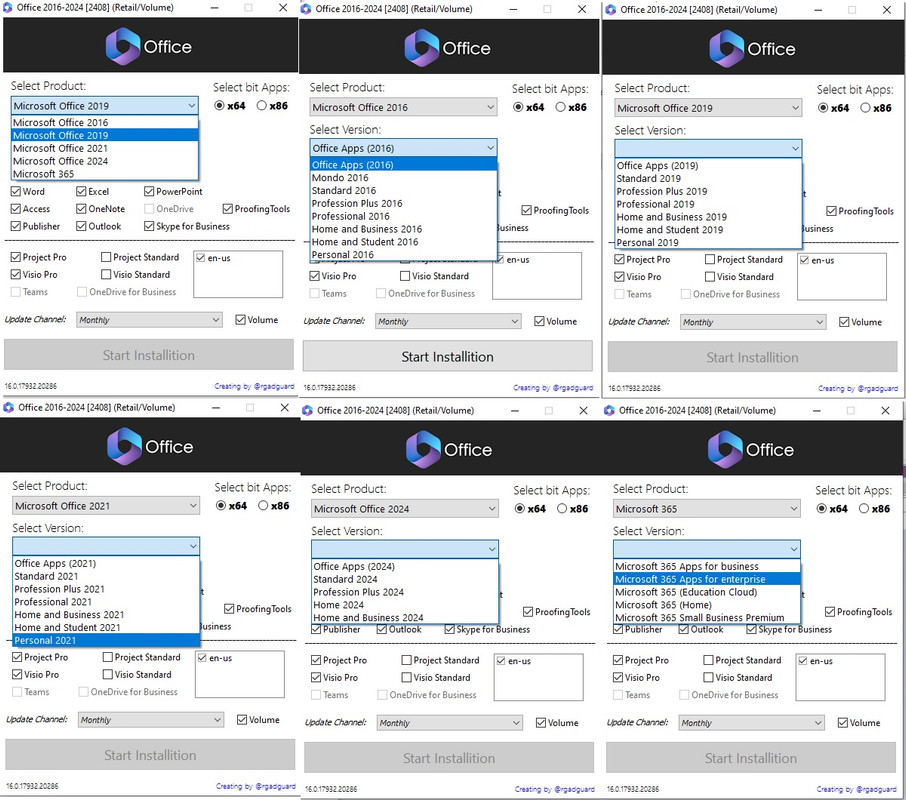The image size is (906, 800).
Task: Pick Microsoft 365 (Education Cloud) version
Action: point(707,592)
